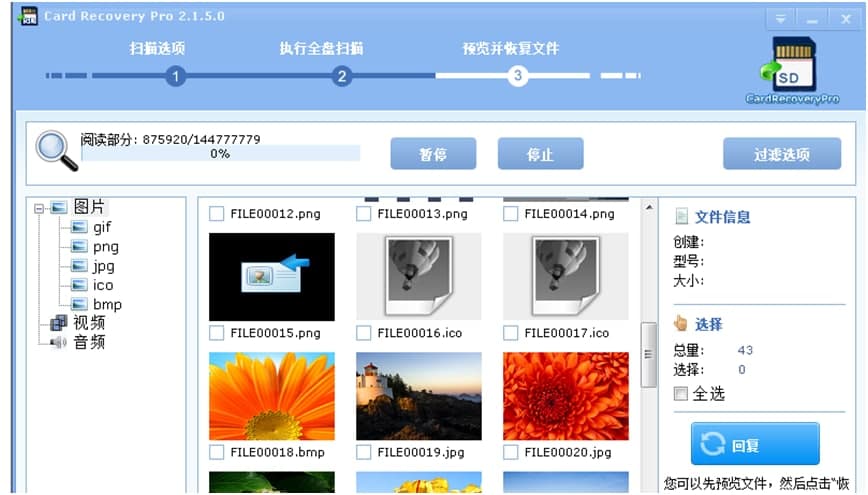
Task: Click the 总量 value 43
Action: pos(745,350)
